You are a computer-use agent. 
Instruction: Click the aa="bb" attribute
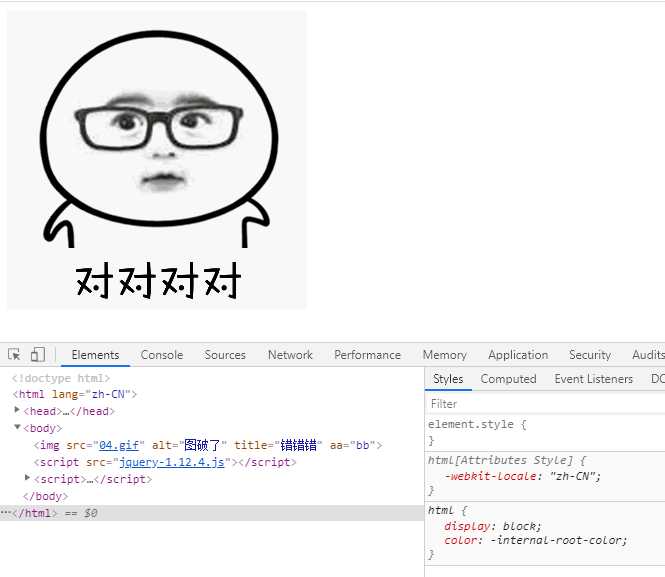pos(352,445)
